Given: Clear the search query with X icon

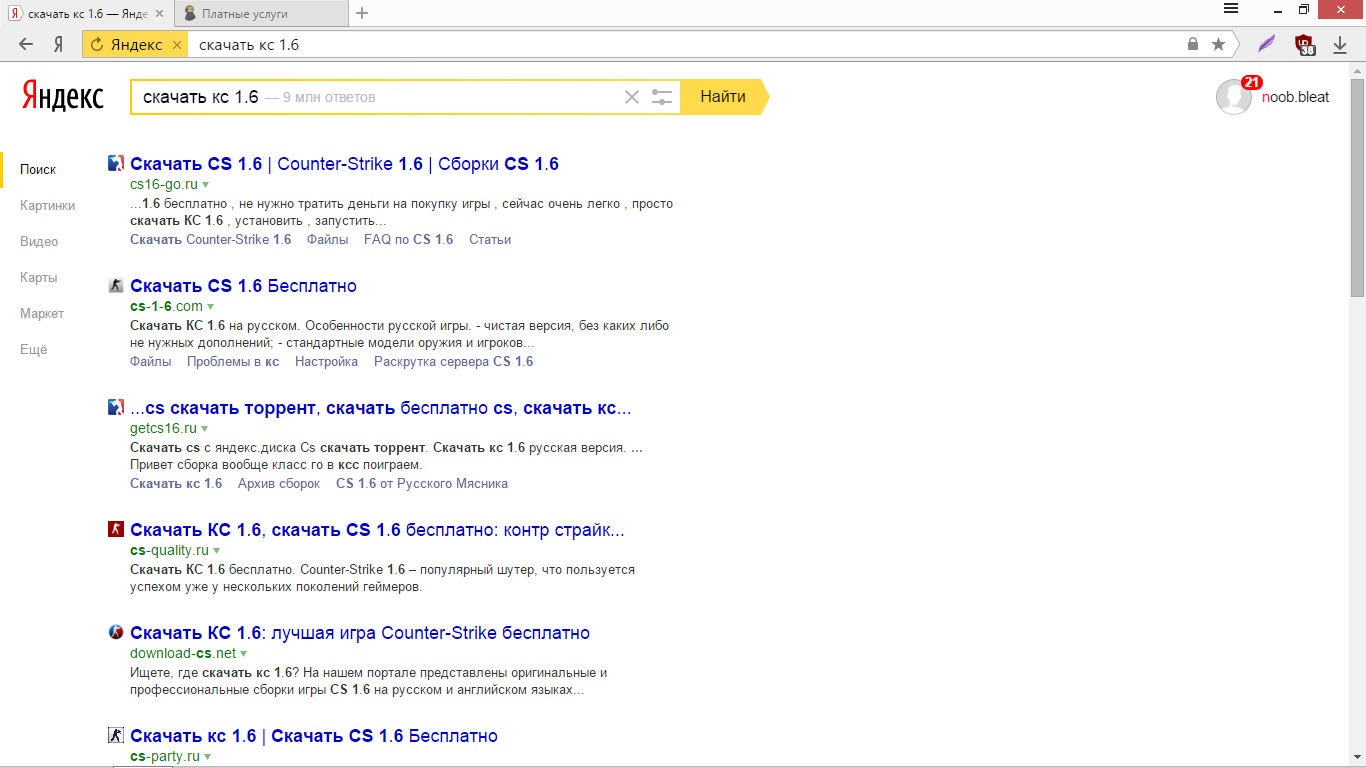Looking at the screenshot, I should (631, 97).
